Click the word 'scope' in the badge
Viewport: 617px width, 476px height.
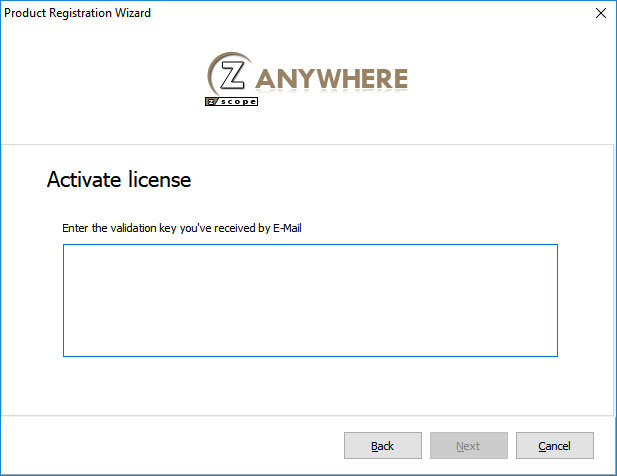tap(238, 101)
